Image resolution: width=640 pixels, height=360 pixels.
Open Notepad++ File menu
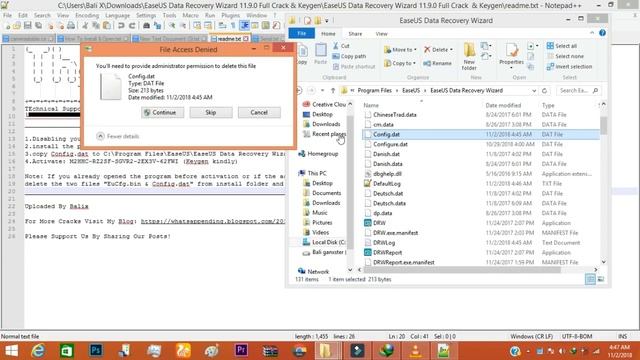pos(7,16)
